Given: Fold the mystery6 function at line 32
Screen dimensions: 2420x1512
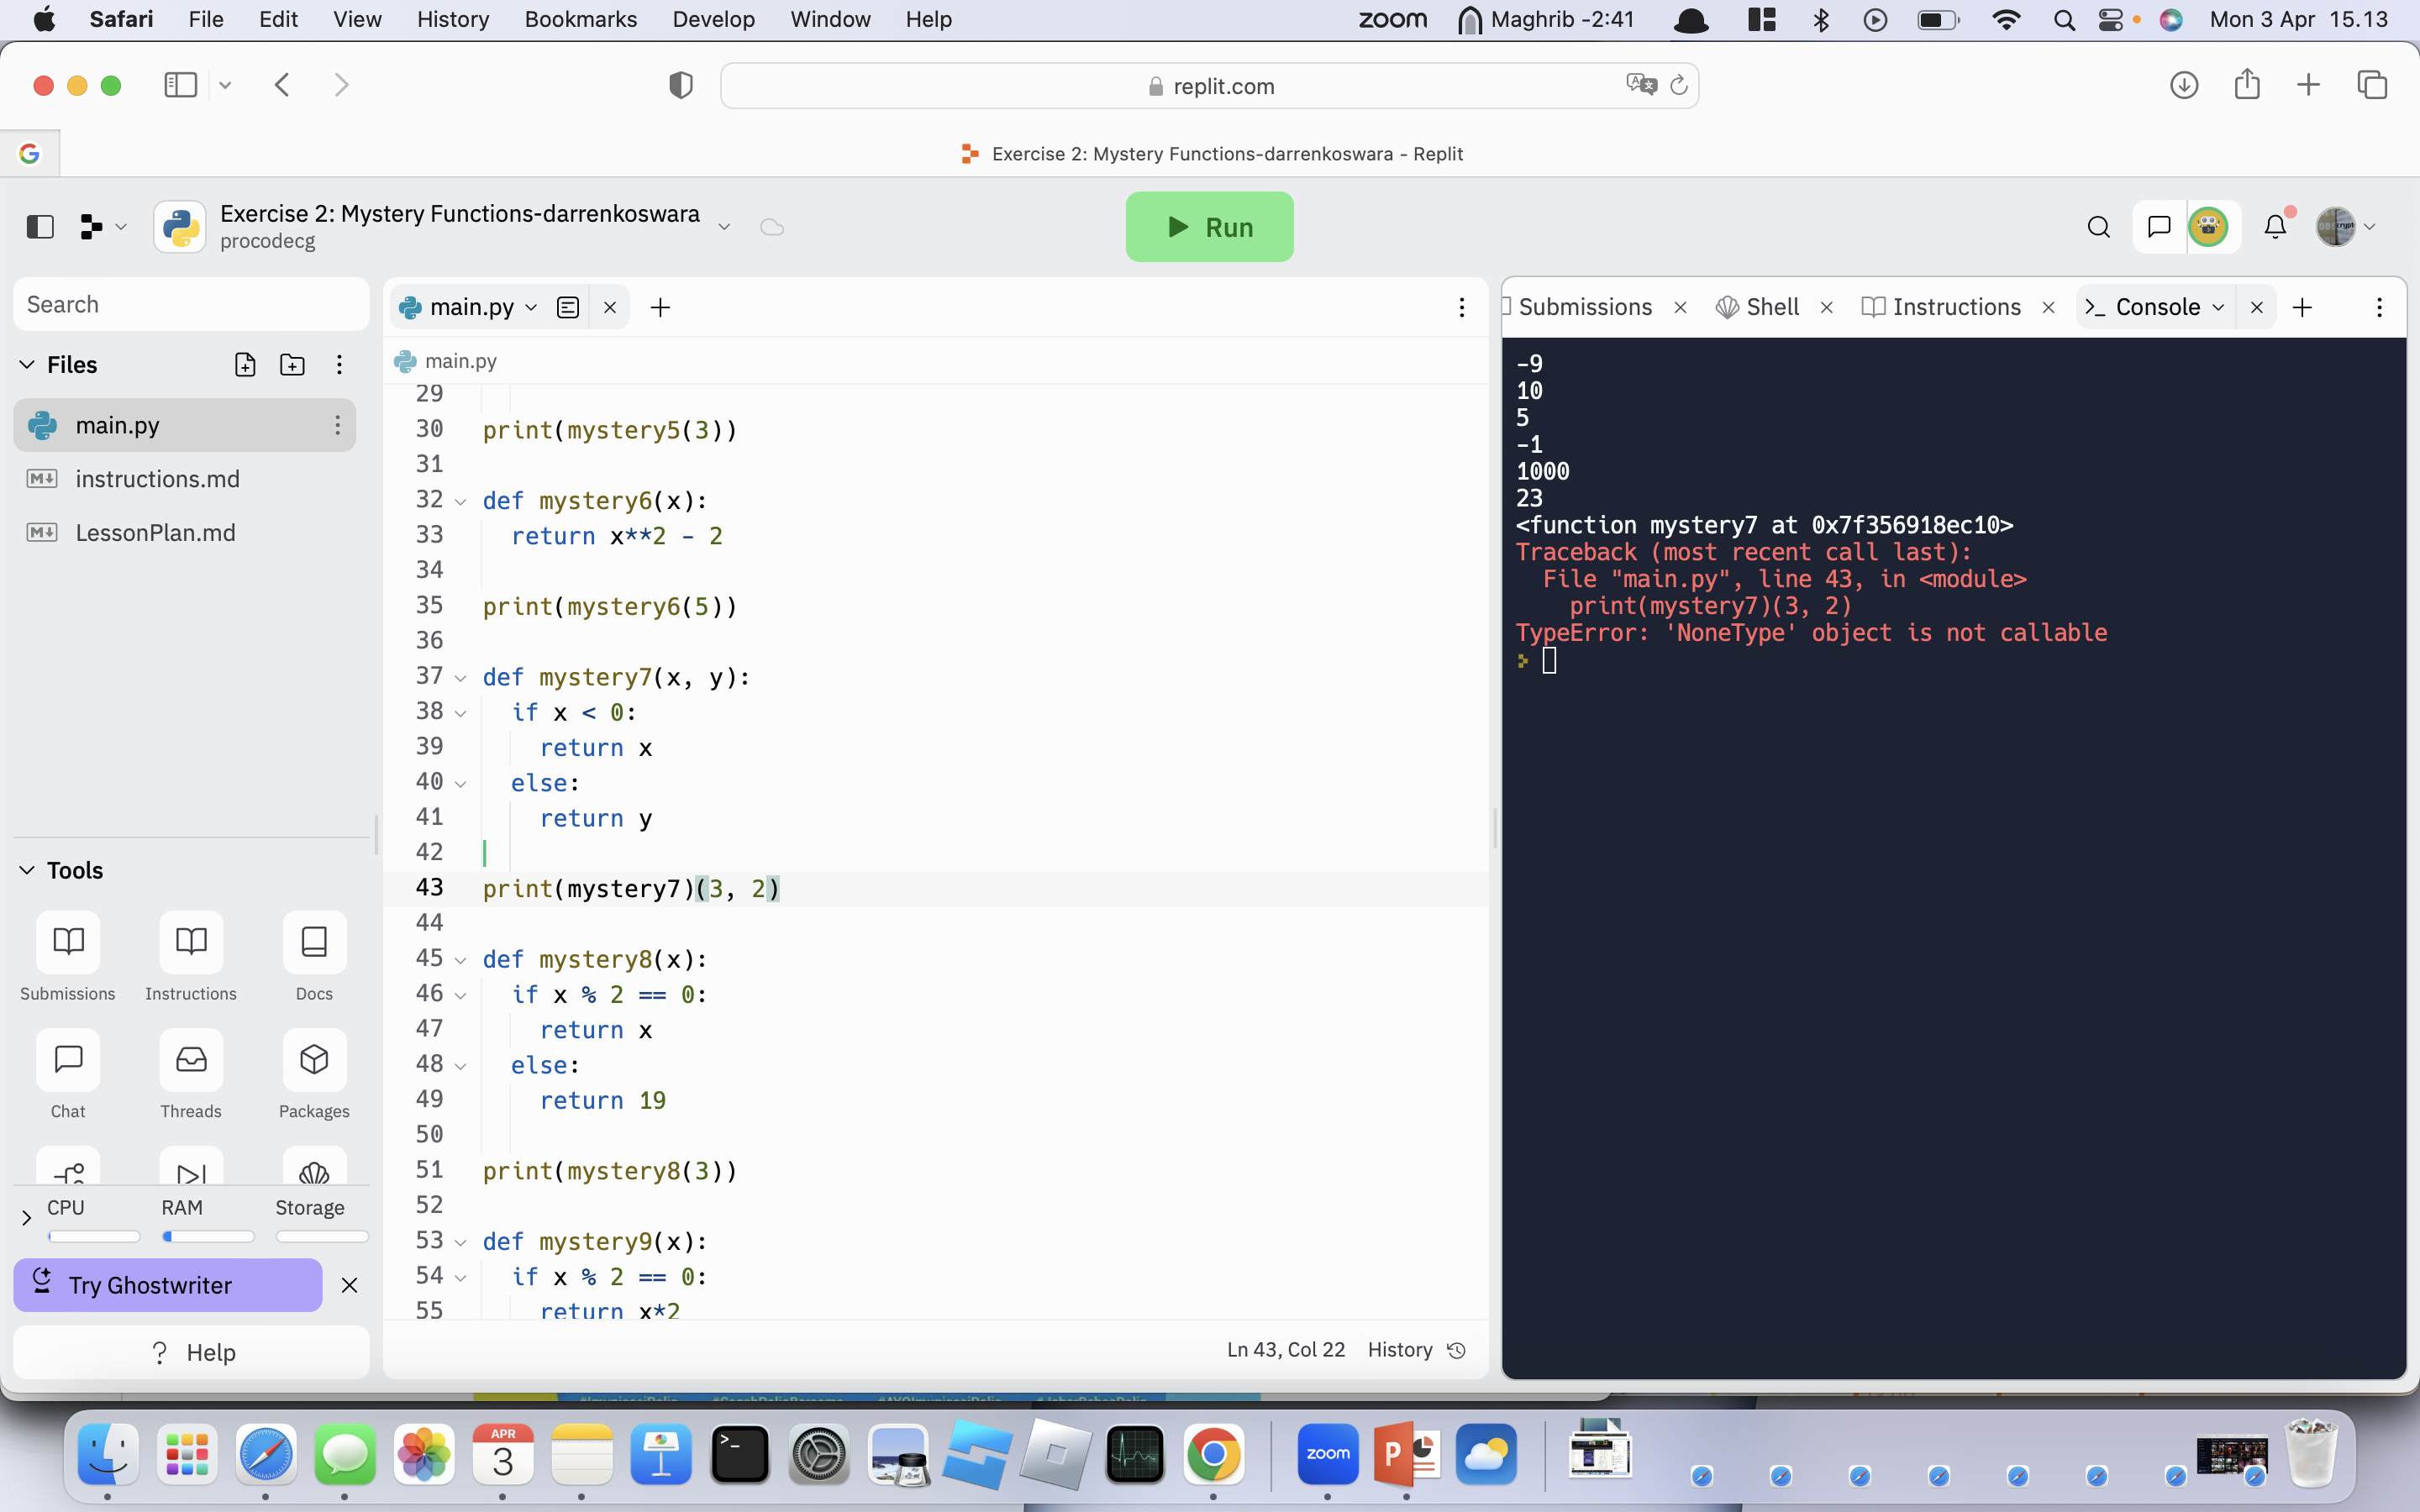Looking at the screenshot, I should 460,501.
